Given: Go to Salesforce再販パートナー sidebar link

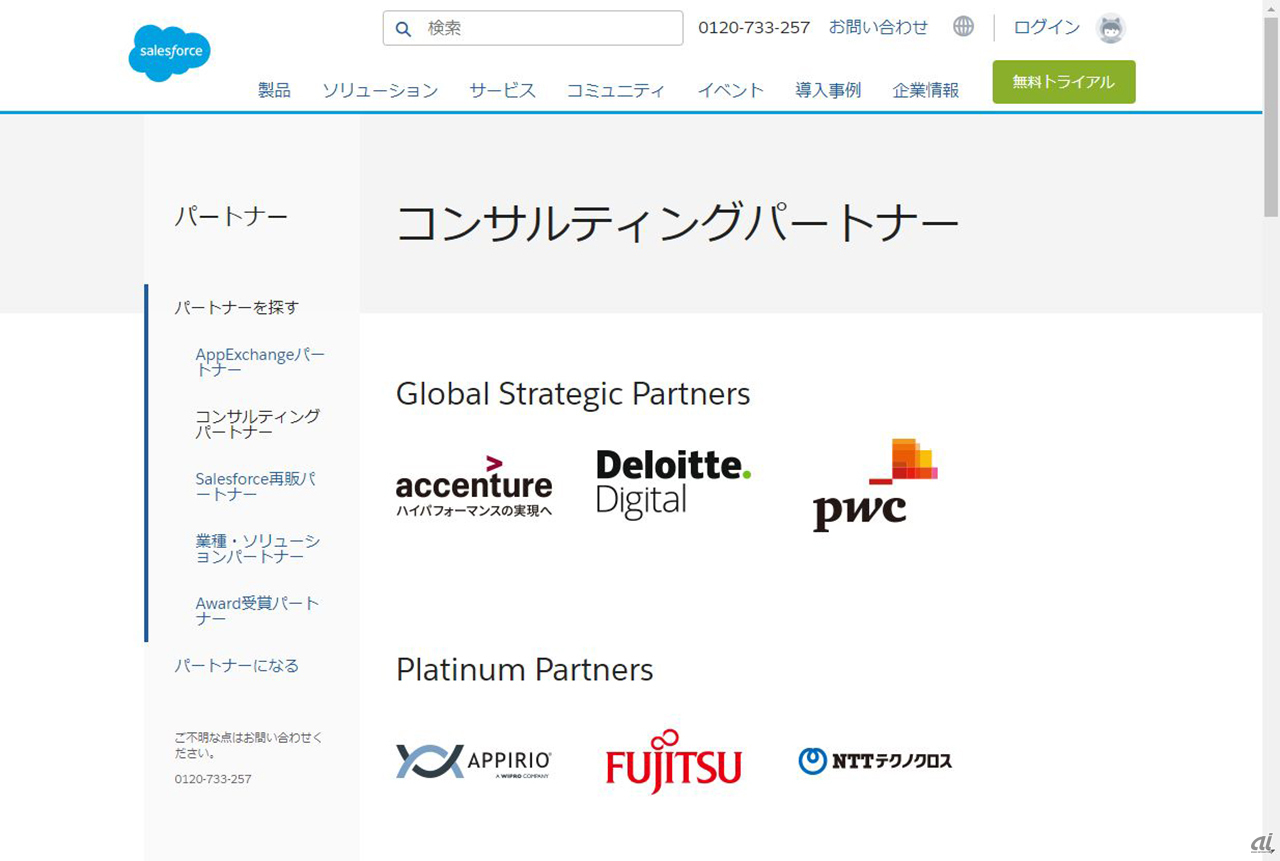Looking at the screenshot, I should point(256,486).
